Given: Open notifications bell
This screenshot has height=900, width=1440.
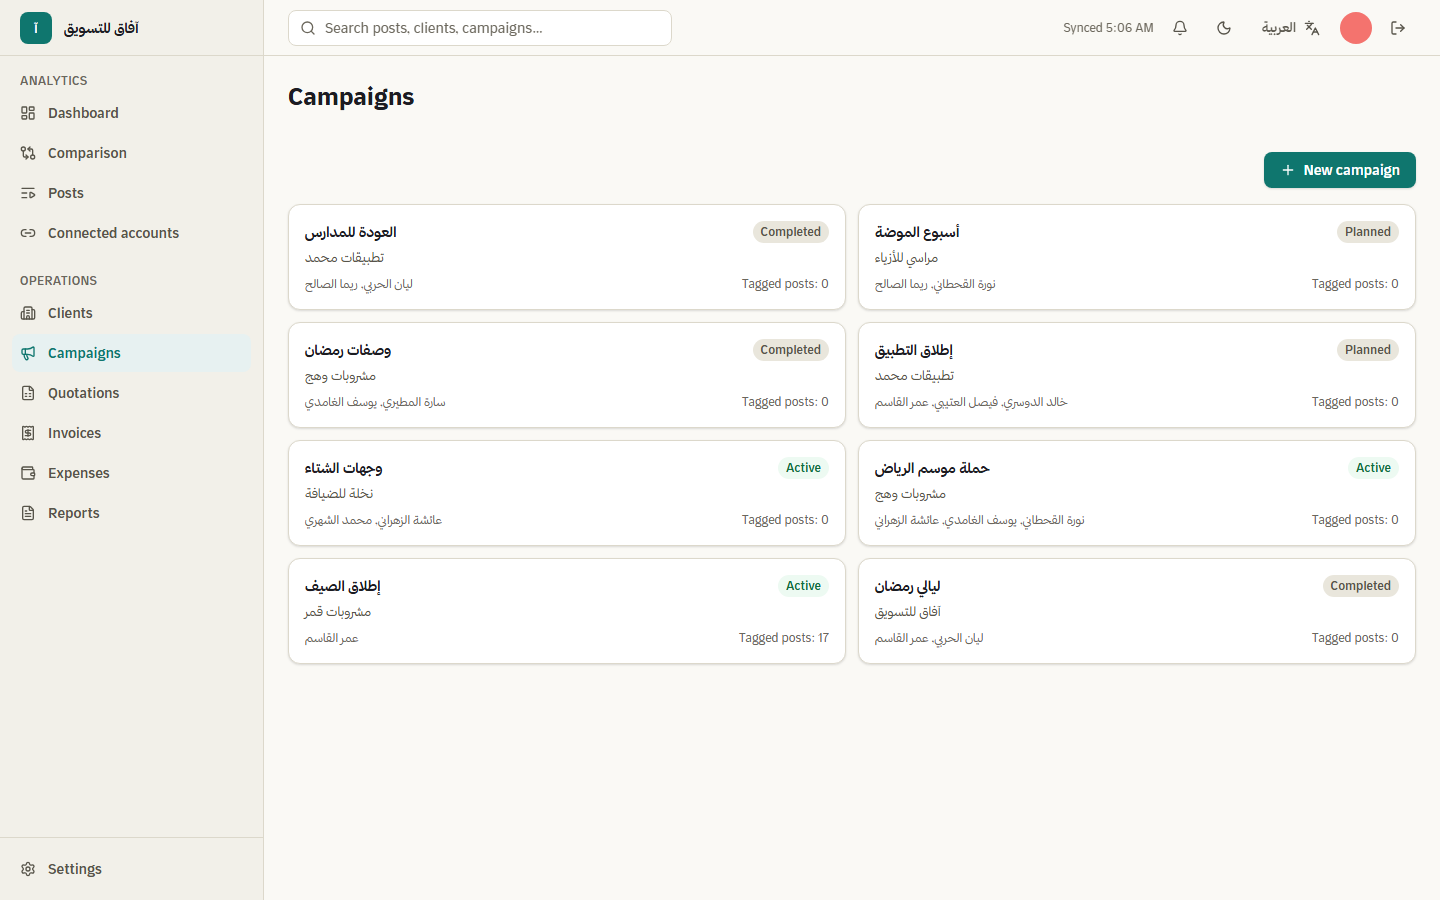Looking at the screenshot, I should [x=1180, y=28].
